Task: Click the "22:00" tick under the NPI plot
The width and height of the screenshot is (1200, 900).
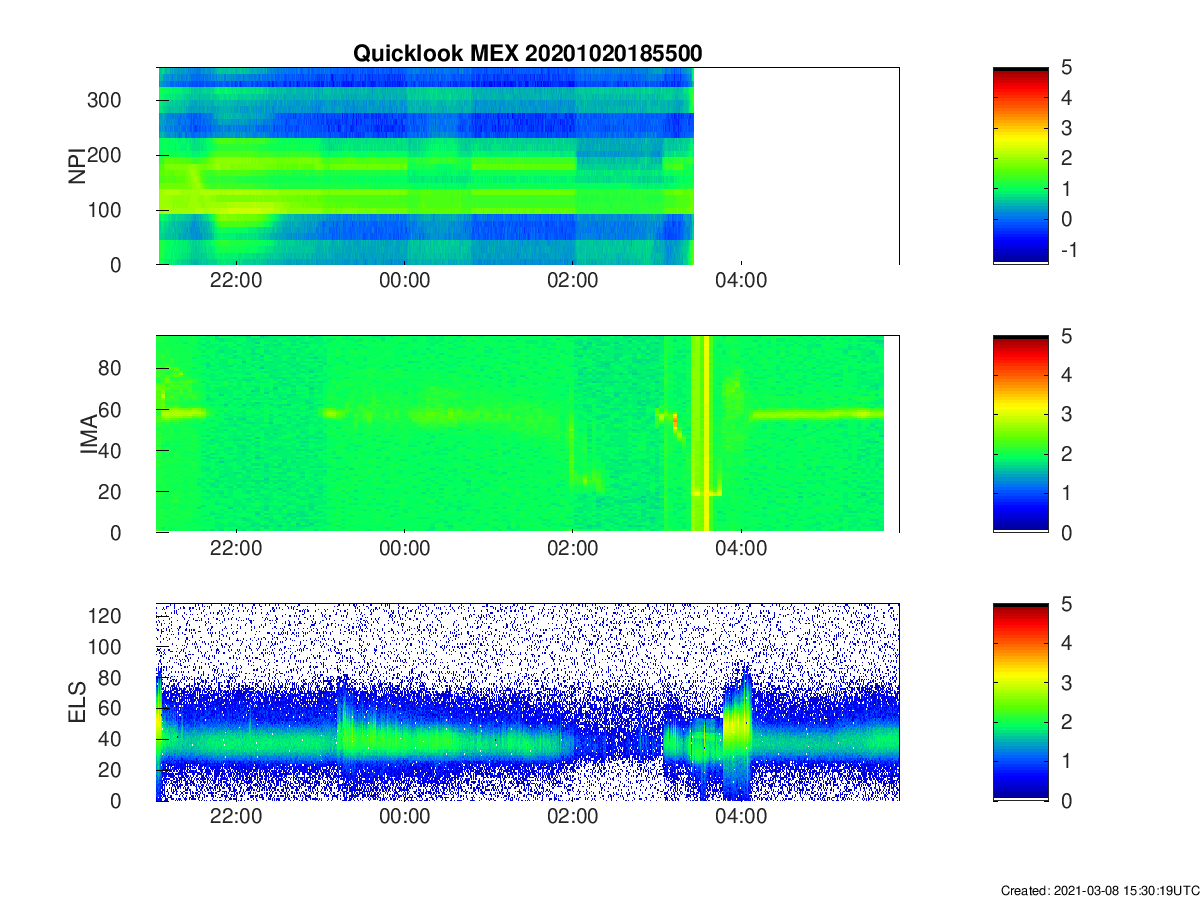Action: point(236,281)
